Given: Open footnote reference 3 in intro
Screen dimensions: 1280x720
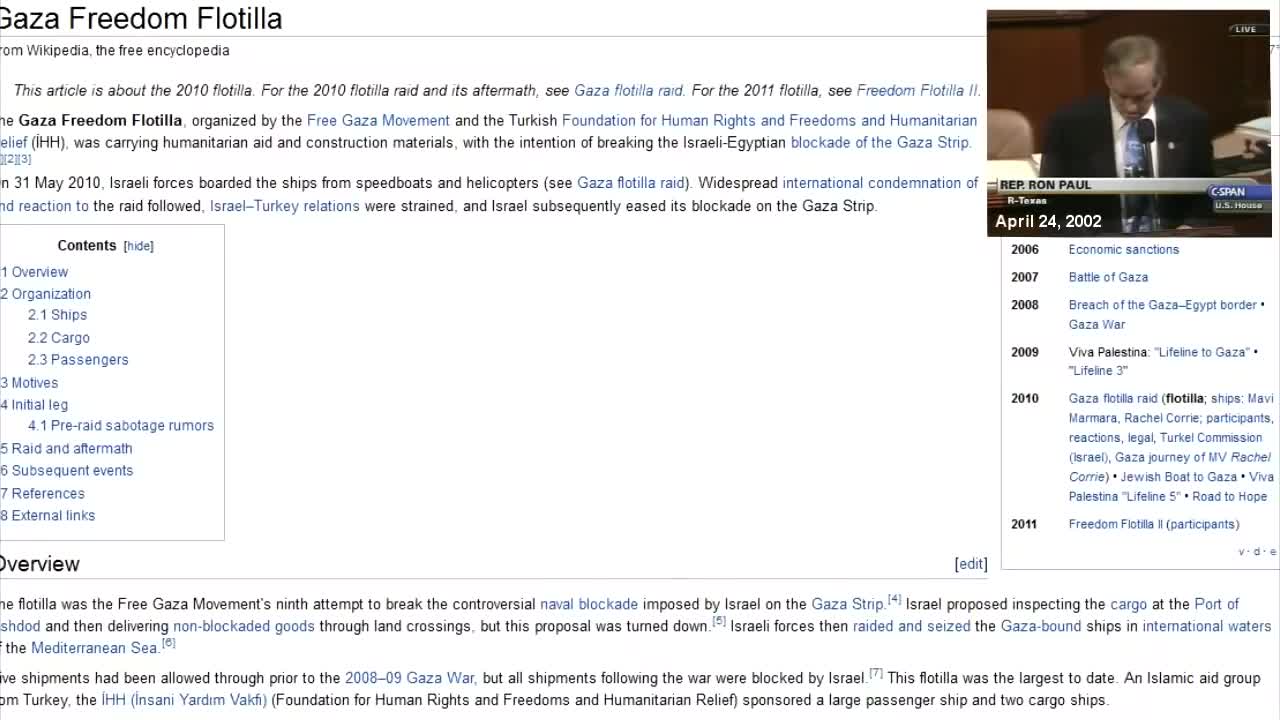Looking at the screenshot, I should coord(26,159).
